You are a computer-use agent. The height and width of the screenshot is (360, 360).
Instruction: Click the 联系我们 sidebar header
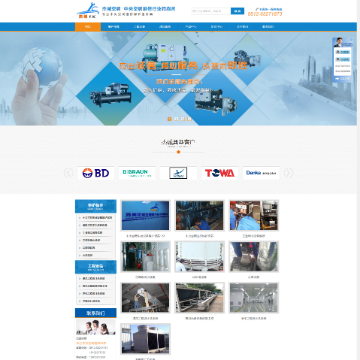click(96, 313)
